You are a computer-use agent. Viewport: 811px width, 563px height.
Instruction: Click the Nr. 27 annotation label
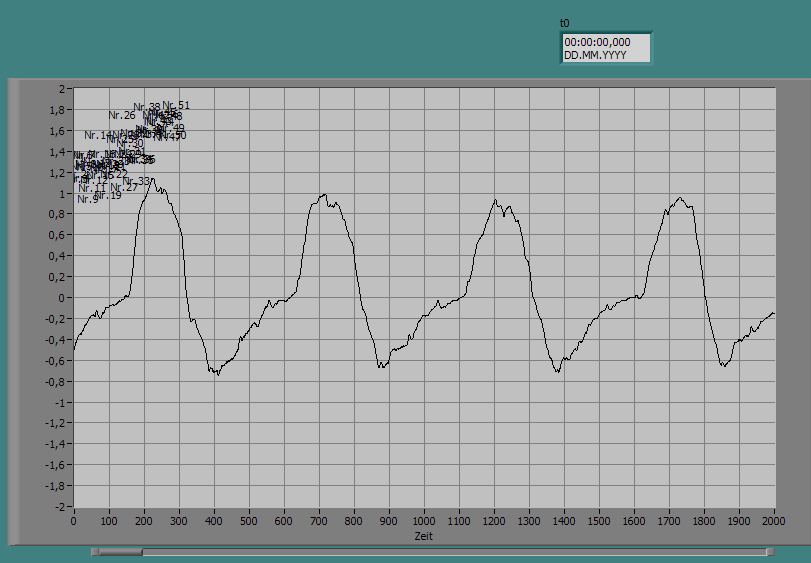click(124, 187)
